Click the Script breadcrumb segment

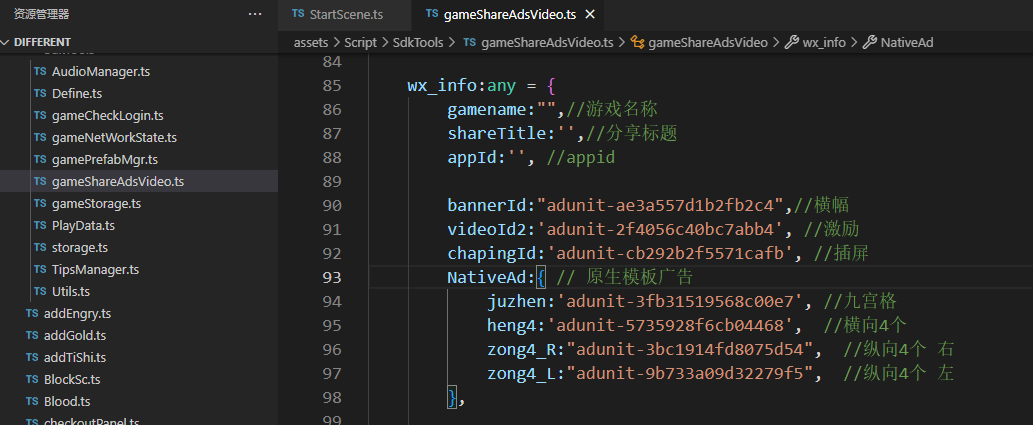(x=360, y=42)
